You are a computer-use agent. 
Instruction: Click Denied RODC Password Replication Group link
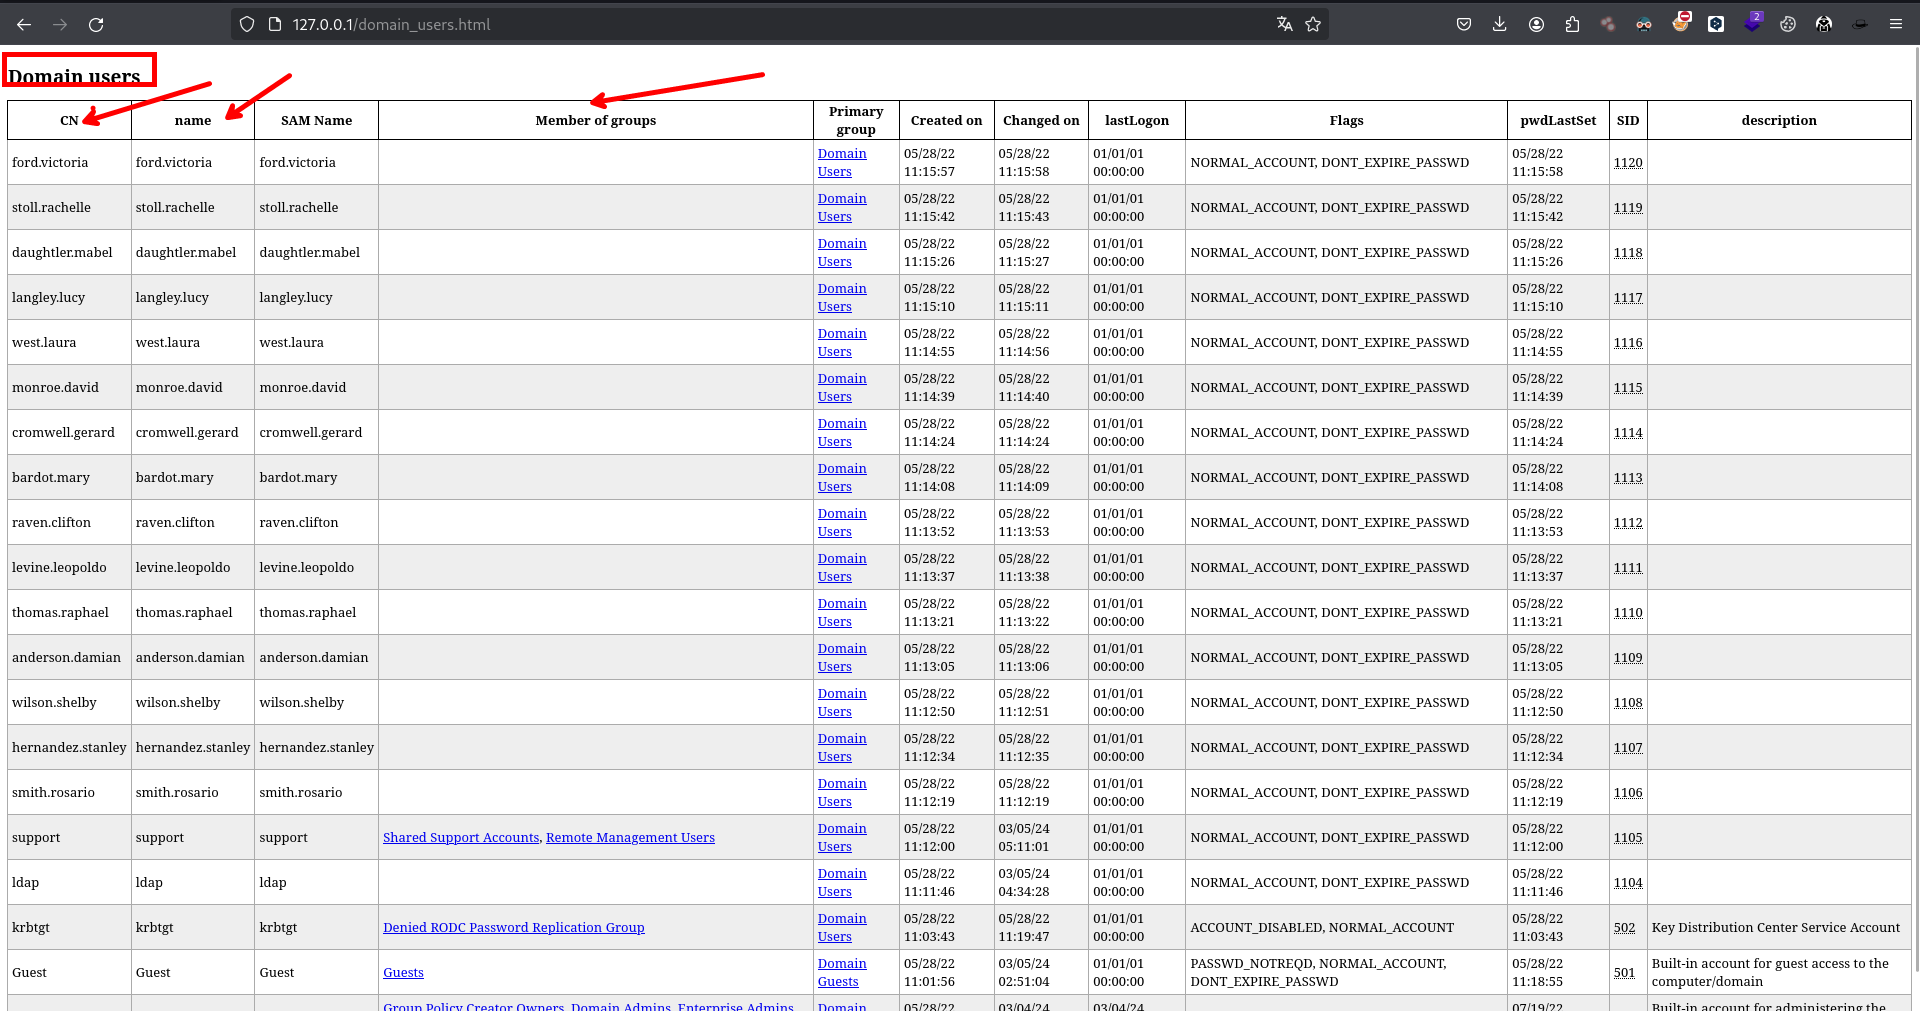[513, 927]
